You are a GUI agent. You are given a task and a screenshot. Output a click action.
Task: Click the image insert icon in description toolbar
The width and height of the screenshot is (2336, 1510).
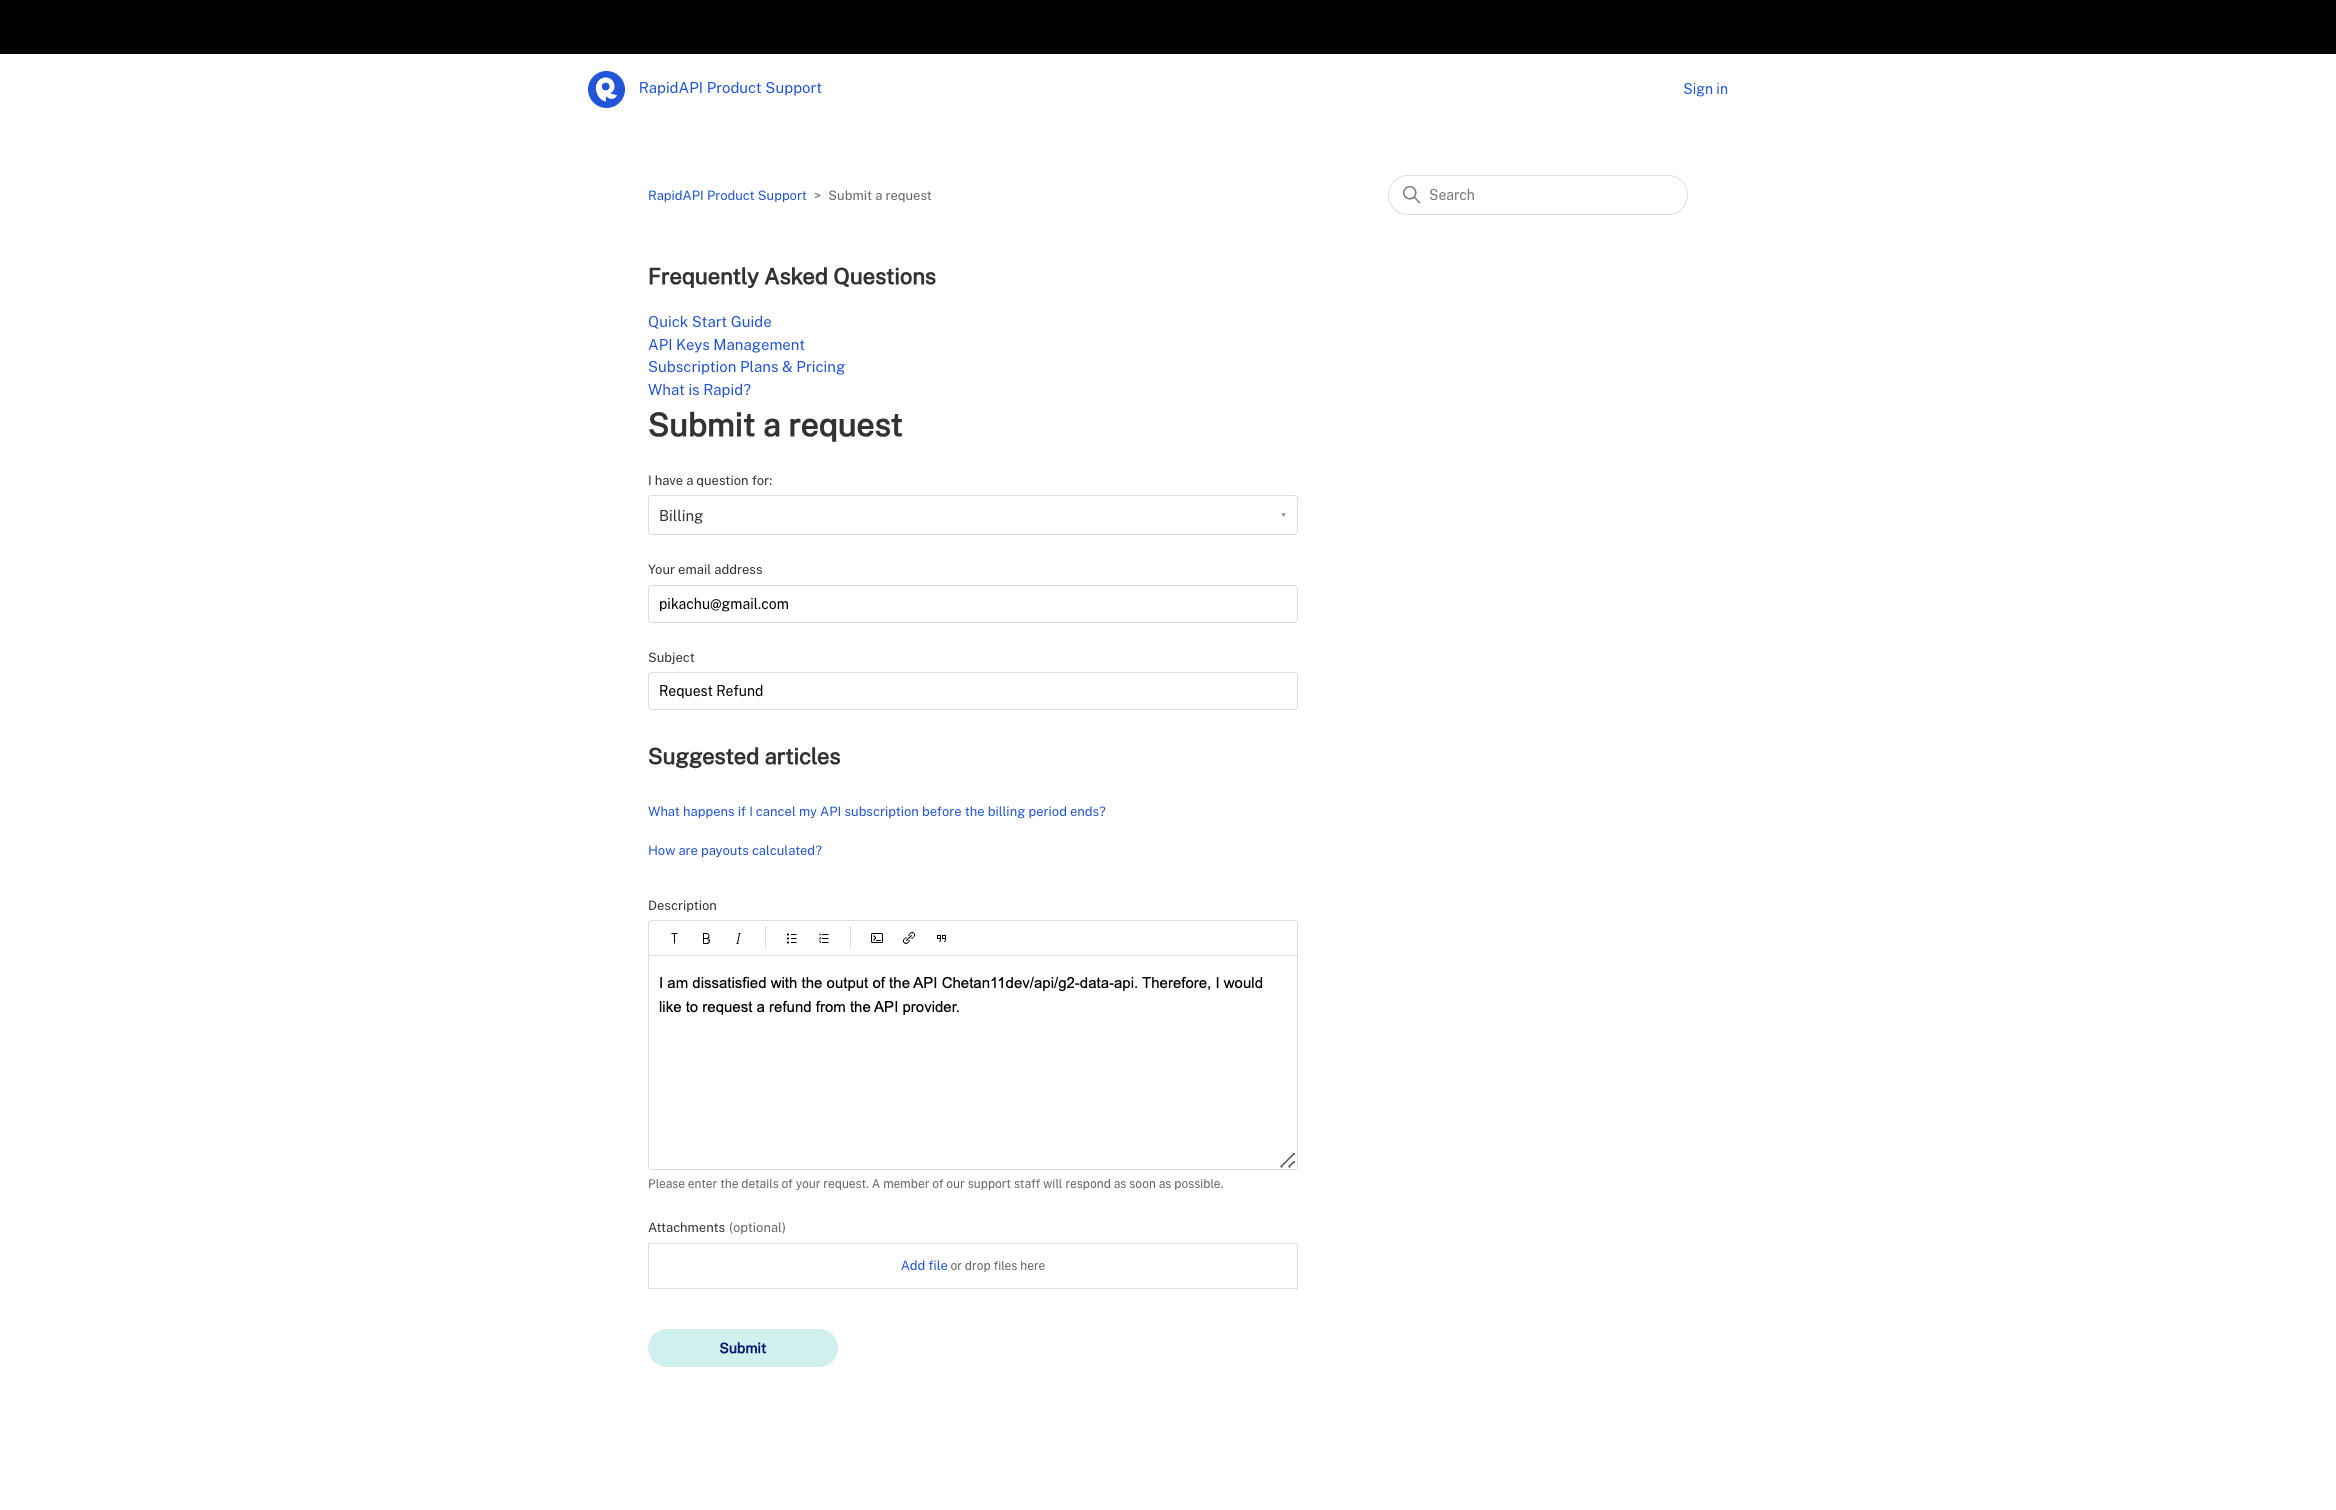pyautogui.click(x=877, y=938)
